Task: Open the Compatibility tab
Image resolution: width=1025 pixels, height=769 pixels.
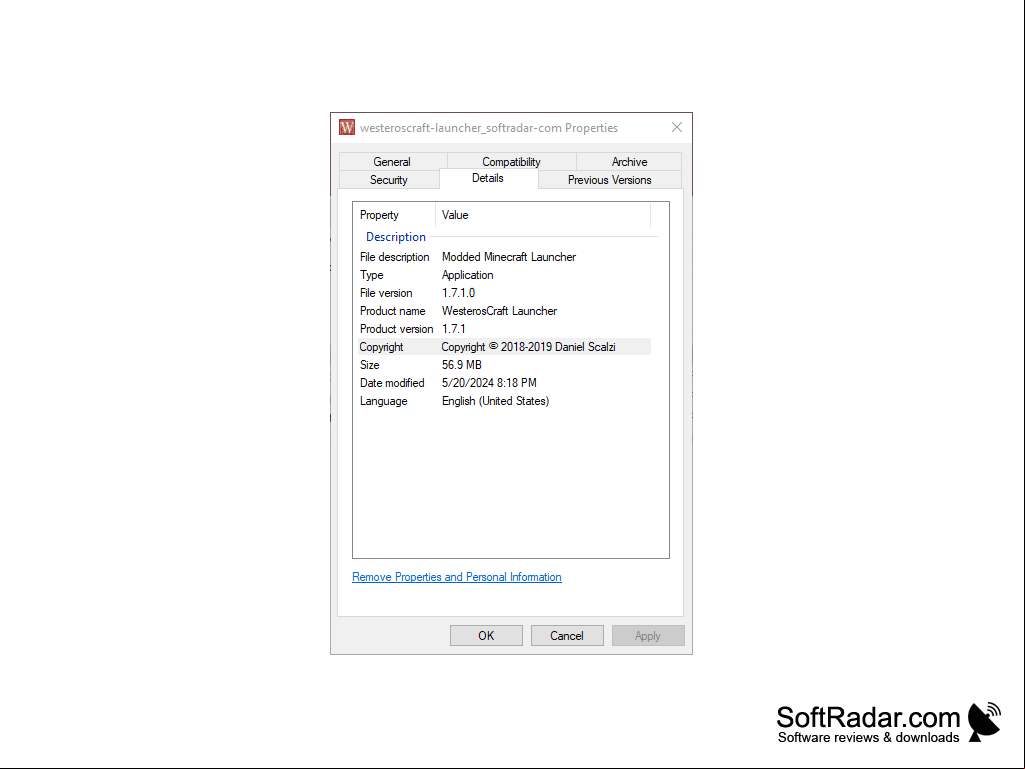Action: (511, 162)
